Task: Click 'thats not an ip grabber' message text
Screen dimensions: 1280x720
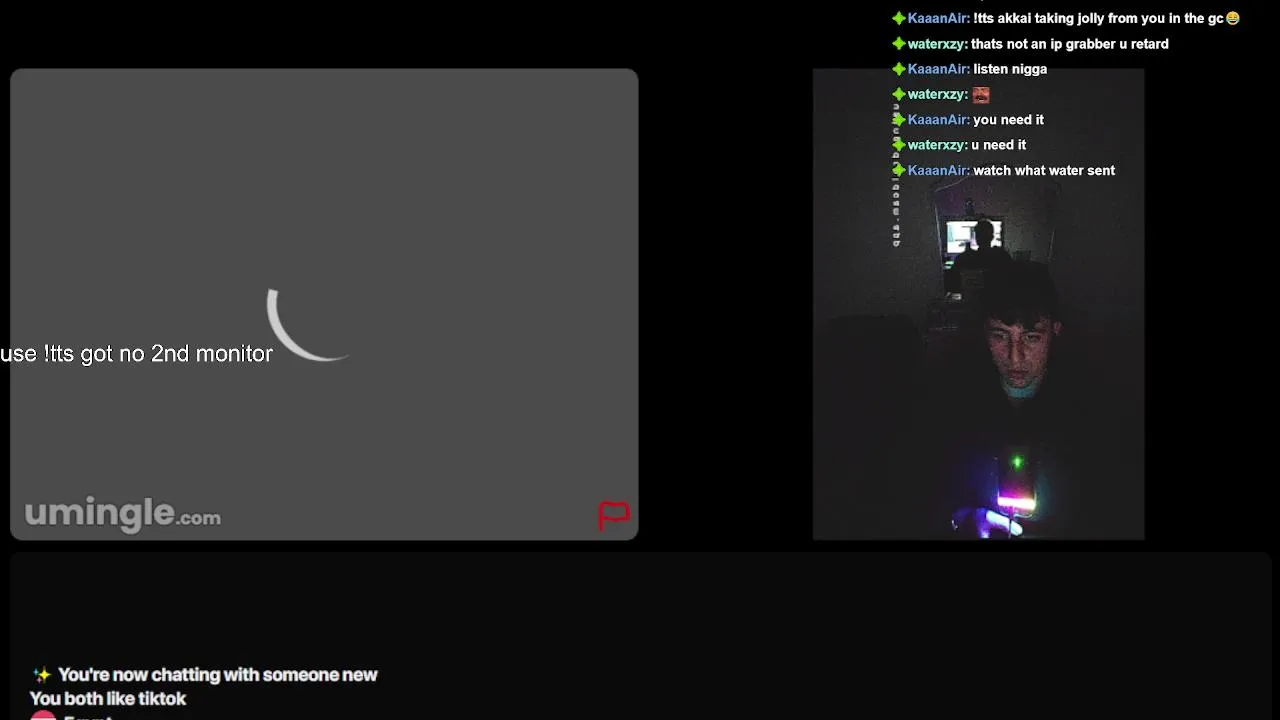Action: pos(1070,44)
